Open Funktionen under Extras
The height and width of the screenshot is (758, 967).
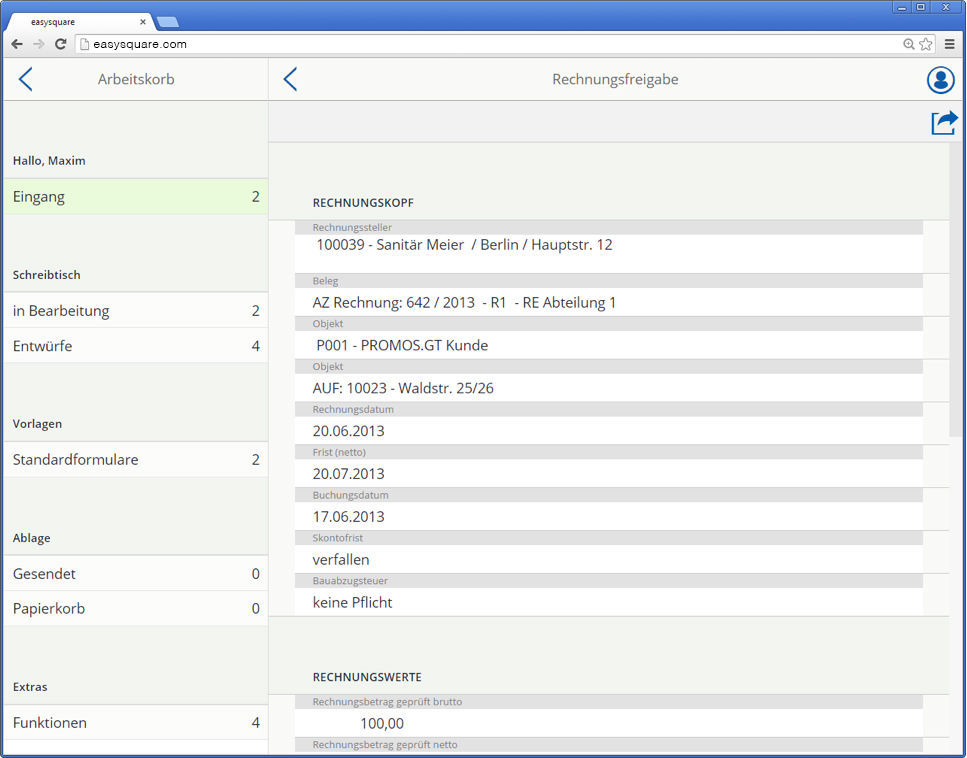[135, 723]
